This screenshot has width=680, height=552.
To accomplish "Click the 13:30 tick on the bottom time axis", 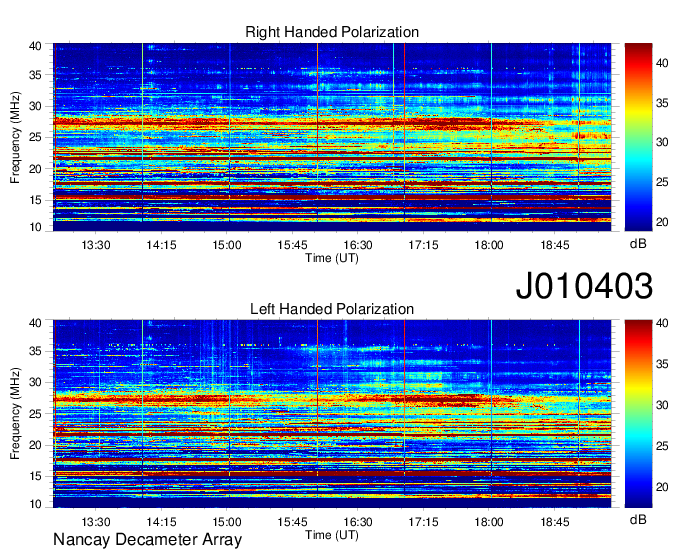I will pos(96,522).
